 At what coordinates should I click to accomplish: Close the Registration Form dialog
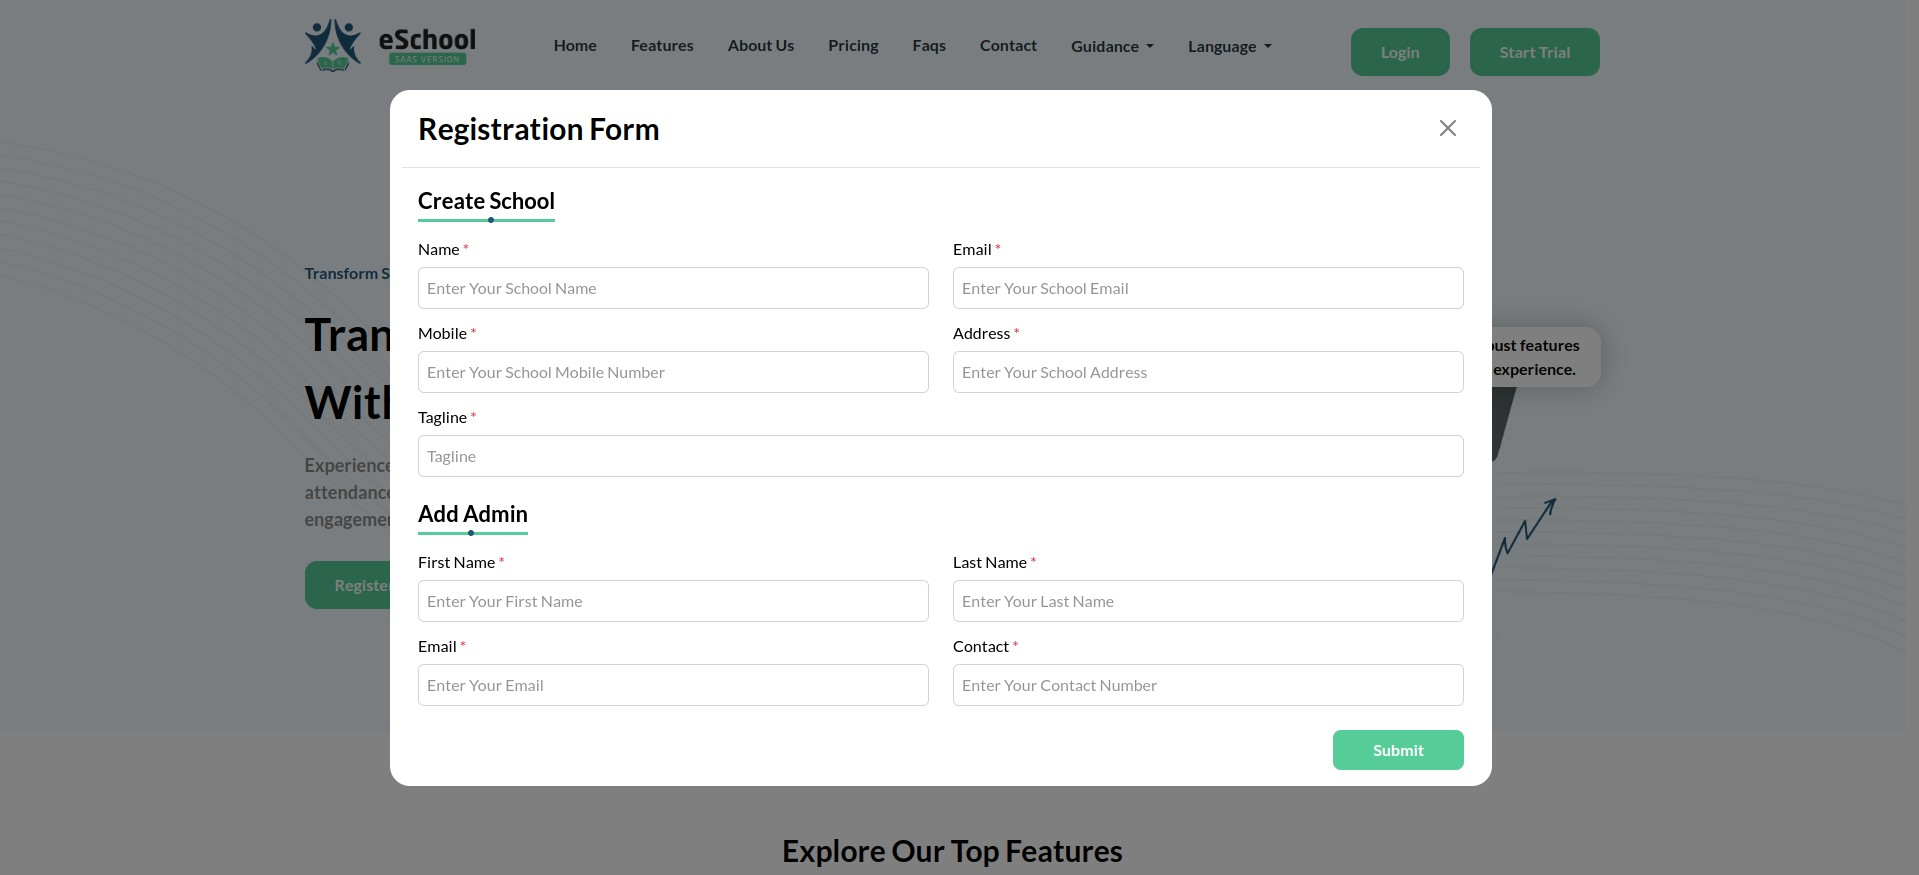pyautogui.click(x=1447, y=128)
